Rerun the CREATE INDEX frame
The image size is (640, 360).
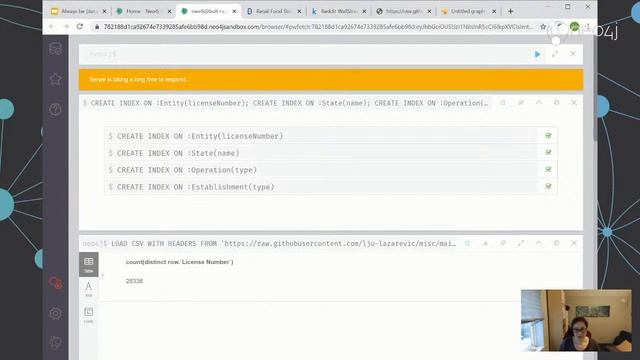point(556,103)
